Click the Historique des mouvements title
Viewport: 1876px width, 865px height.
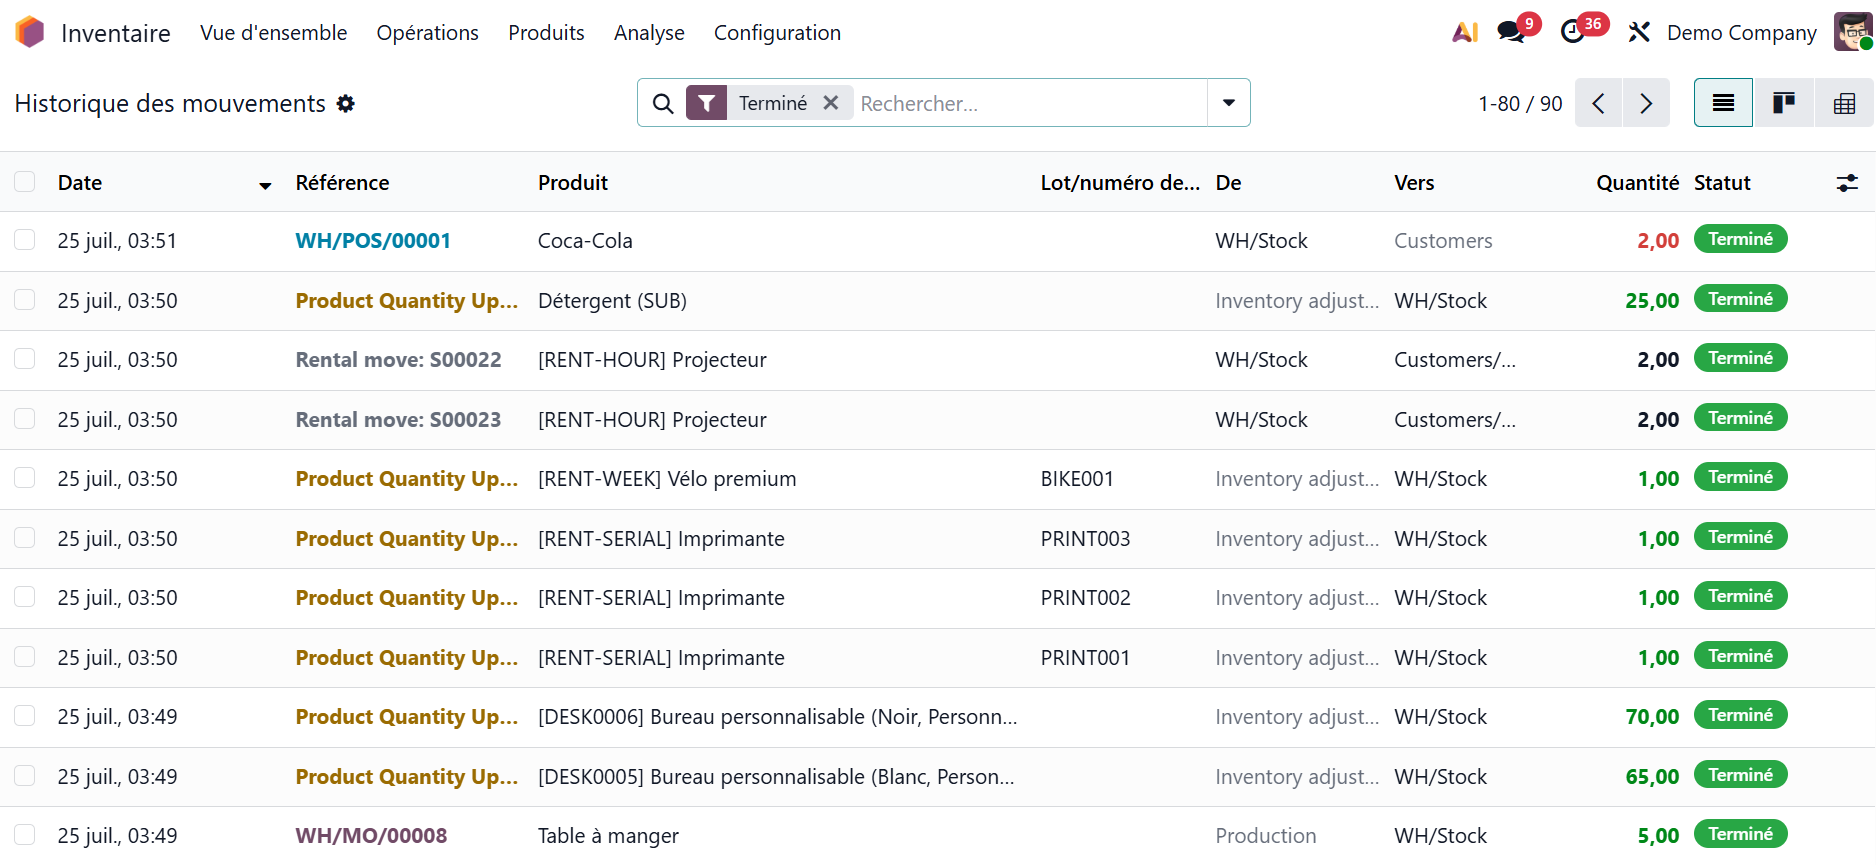(x=170, y=103)
